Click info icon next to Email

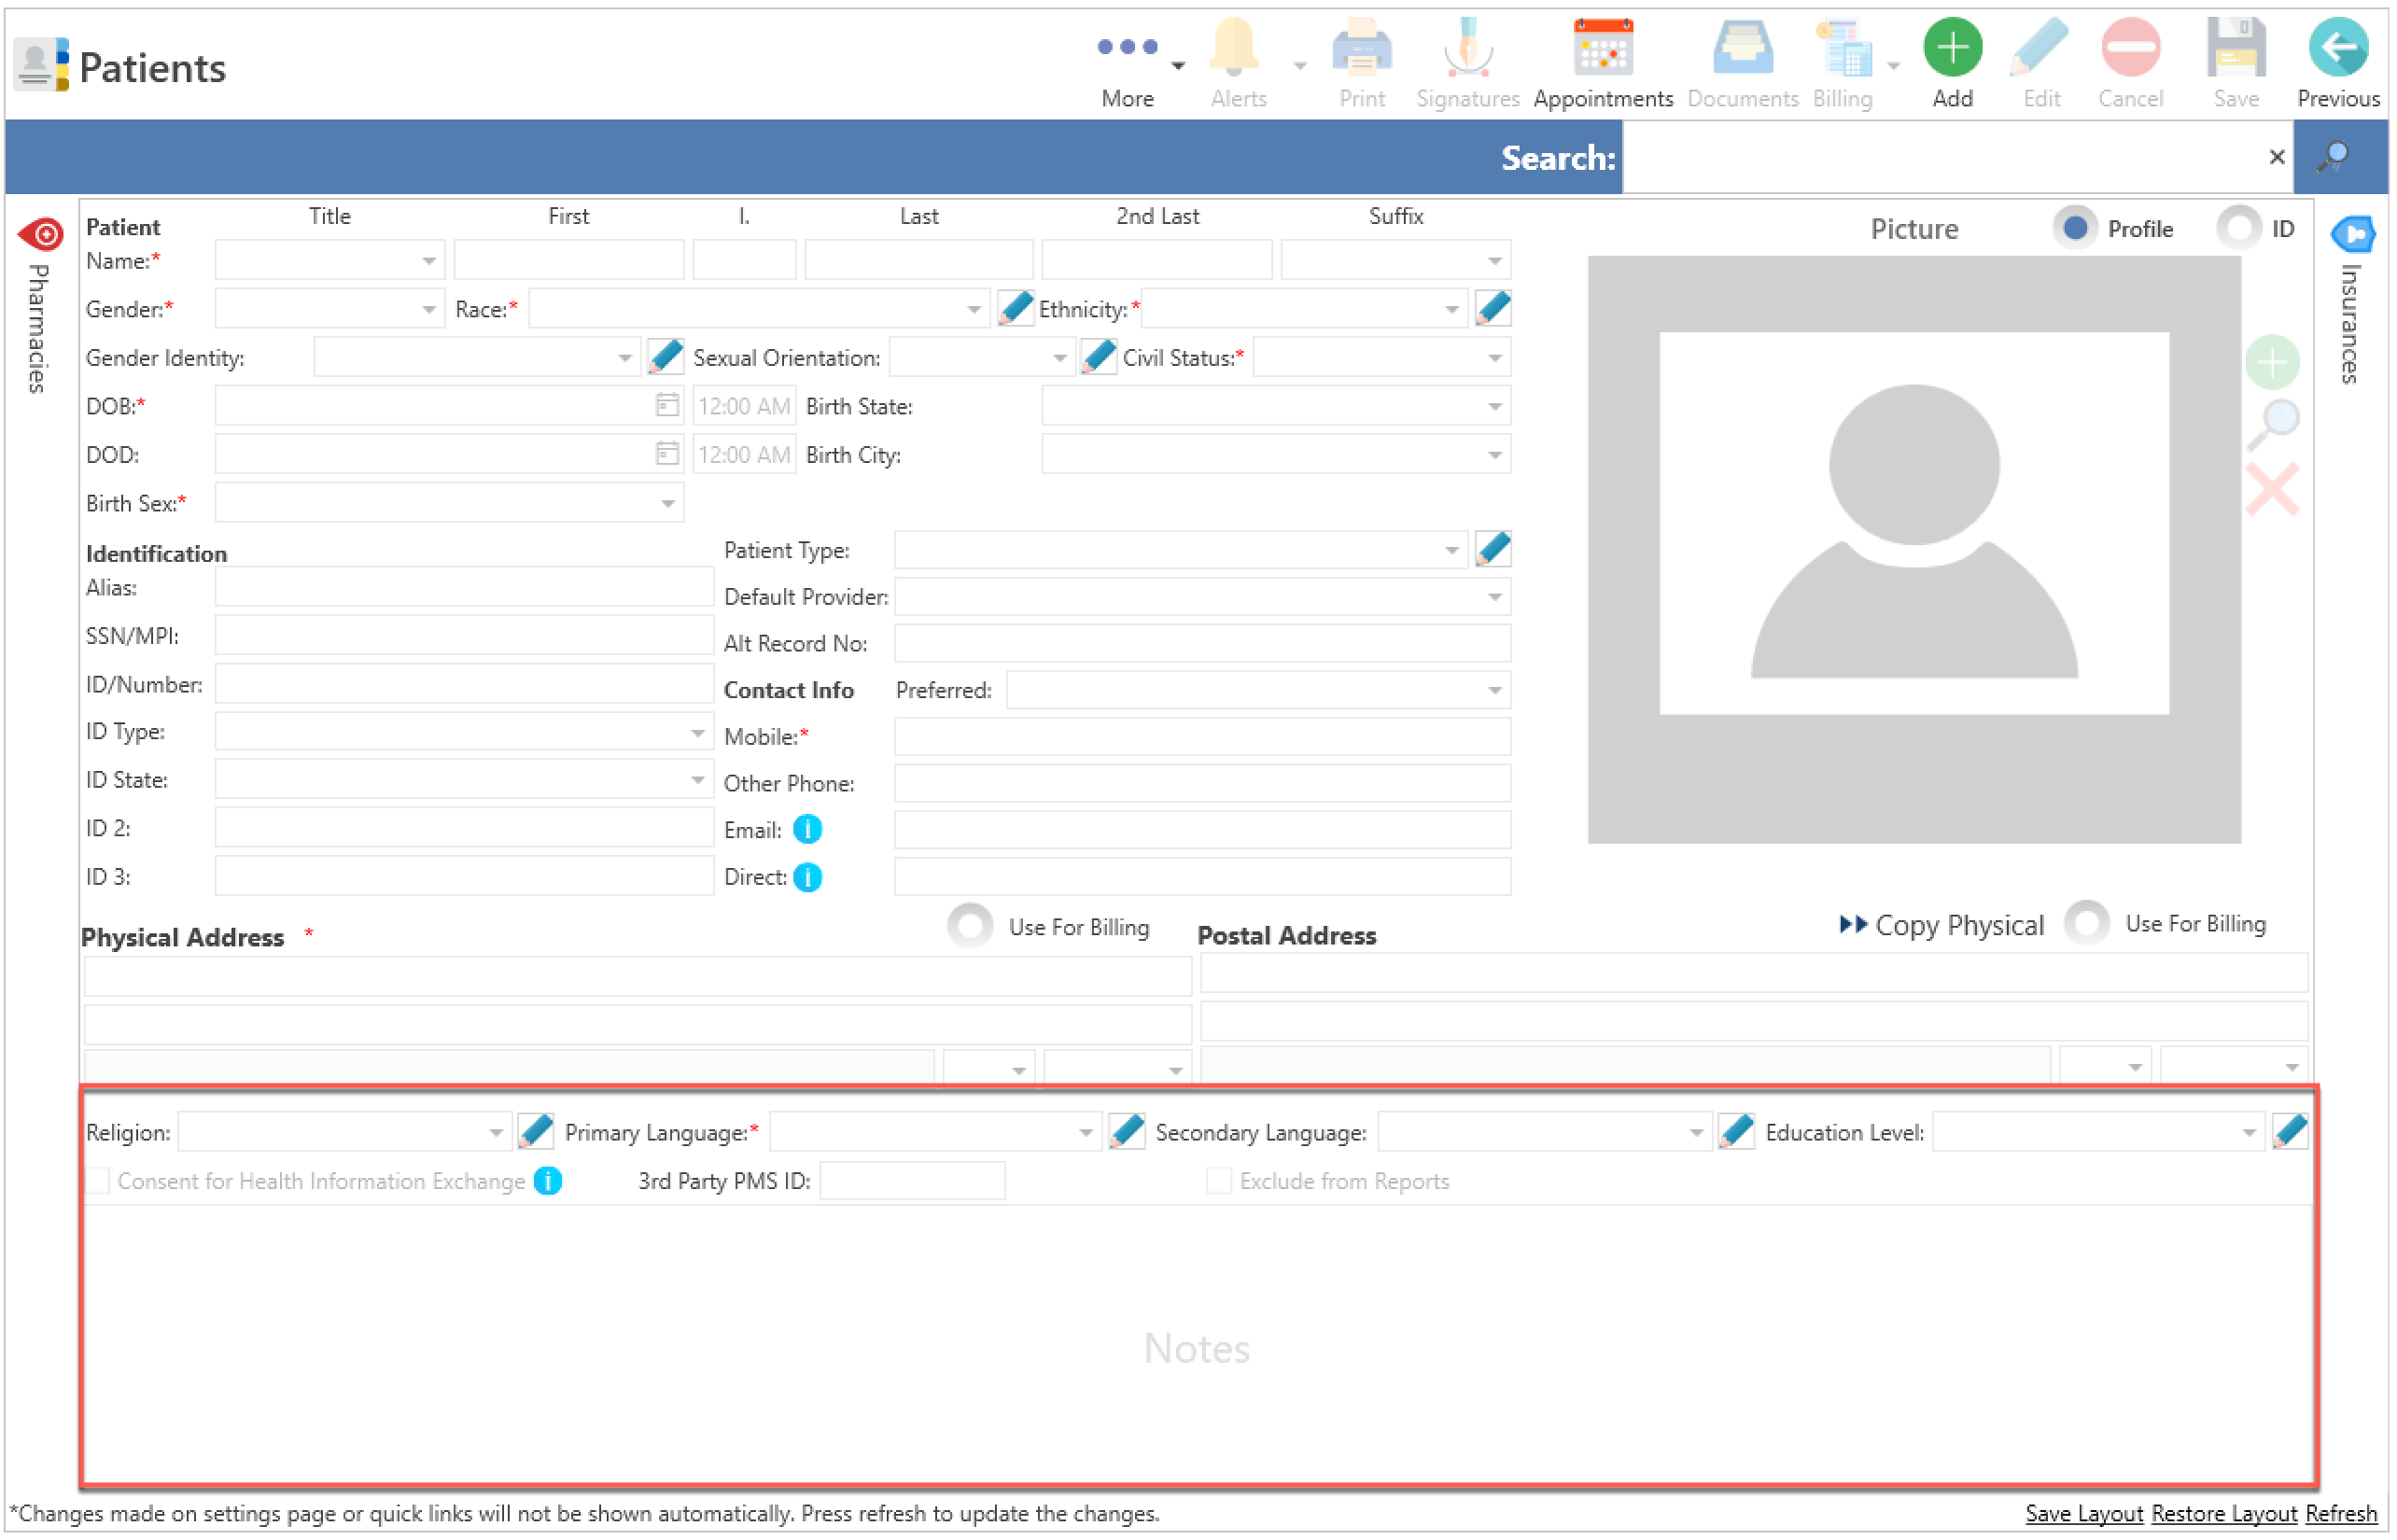(807, 830)
